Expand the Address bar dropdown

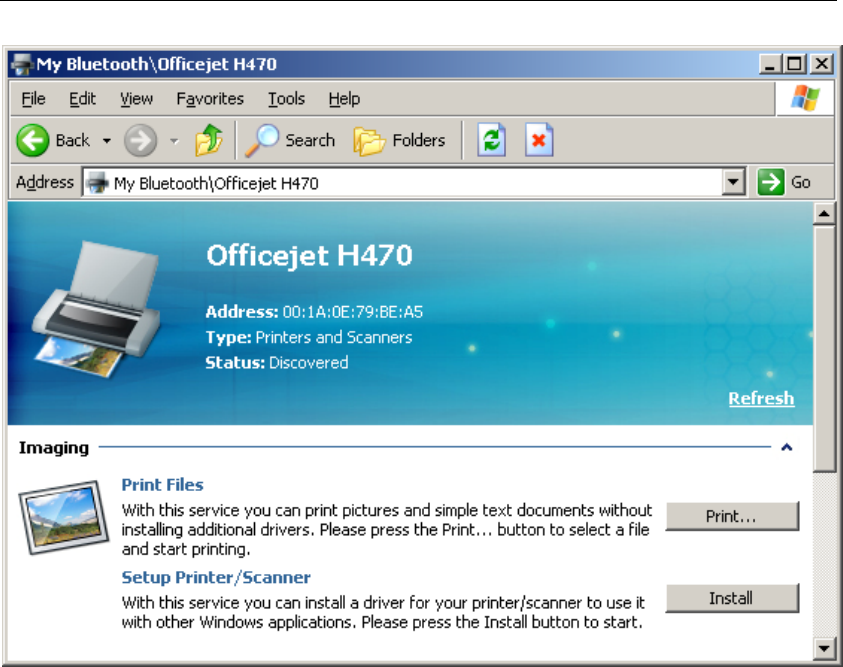point(733,182)
